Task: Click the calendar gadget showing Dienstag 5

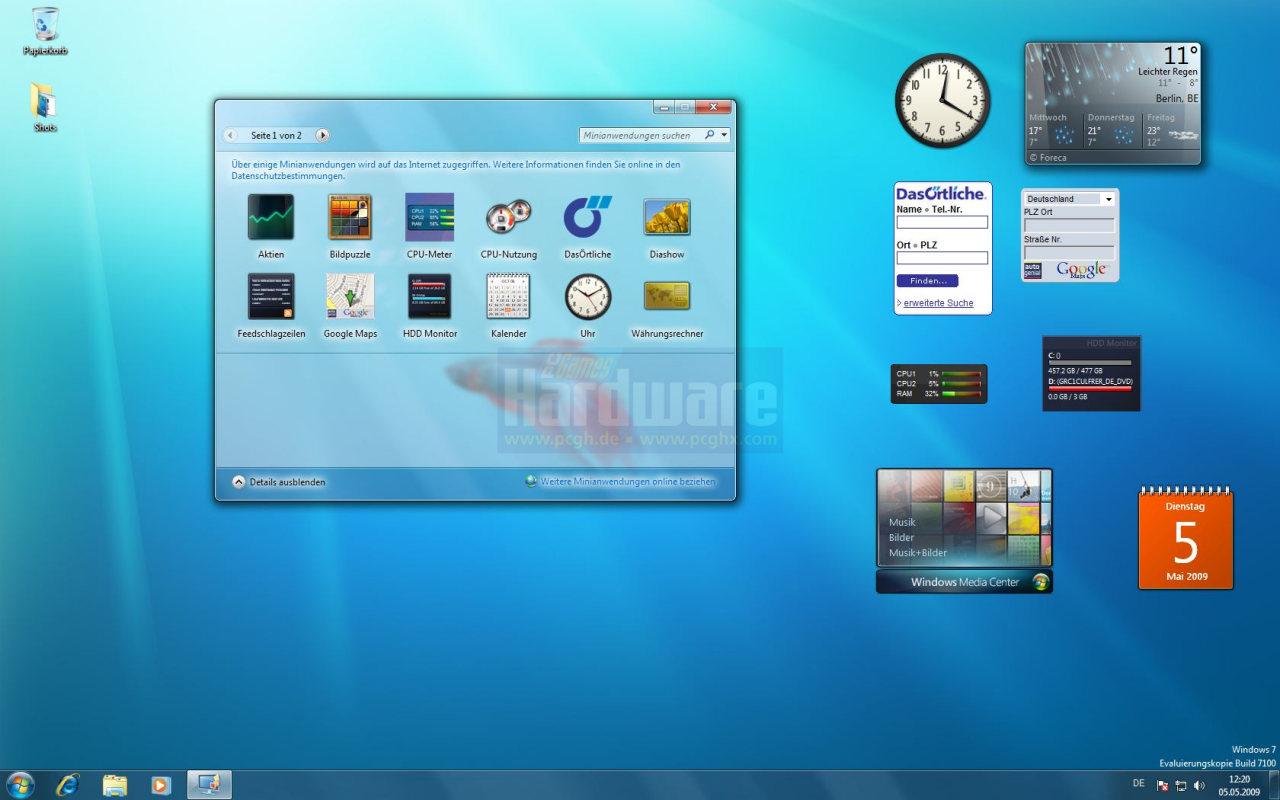Action: (1186, 538)
